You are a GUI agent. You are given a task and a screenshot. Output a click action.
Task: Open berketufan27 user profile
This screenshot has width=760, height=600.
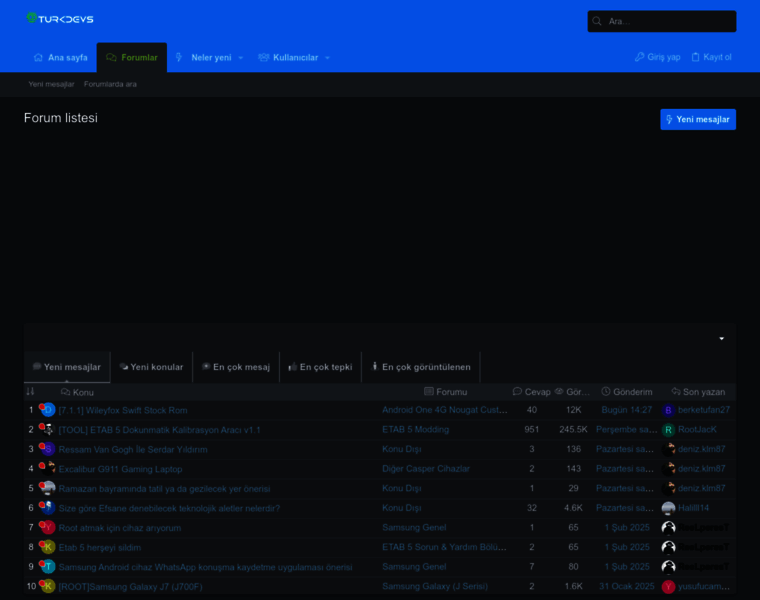tap(704, 410)
